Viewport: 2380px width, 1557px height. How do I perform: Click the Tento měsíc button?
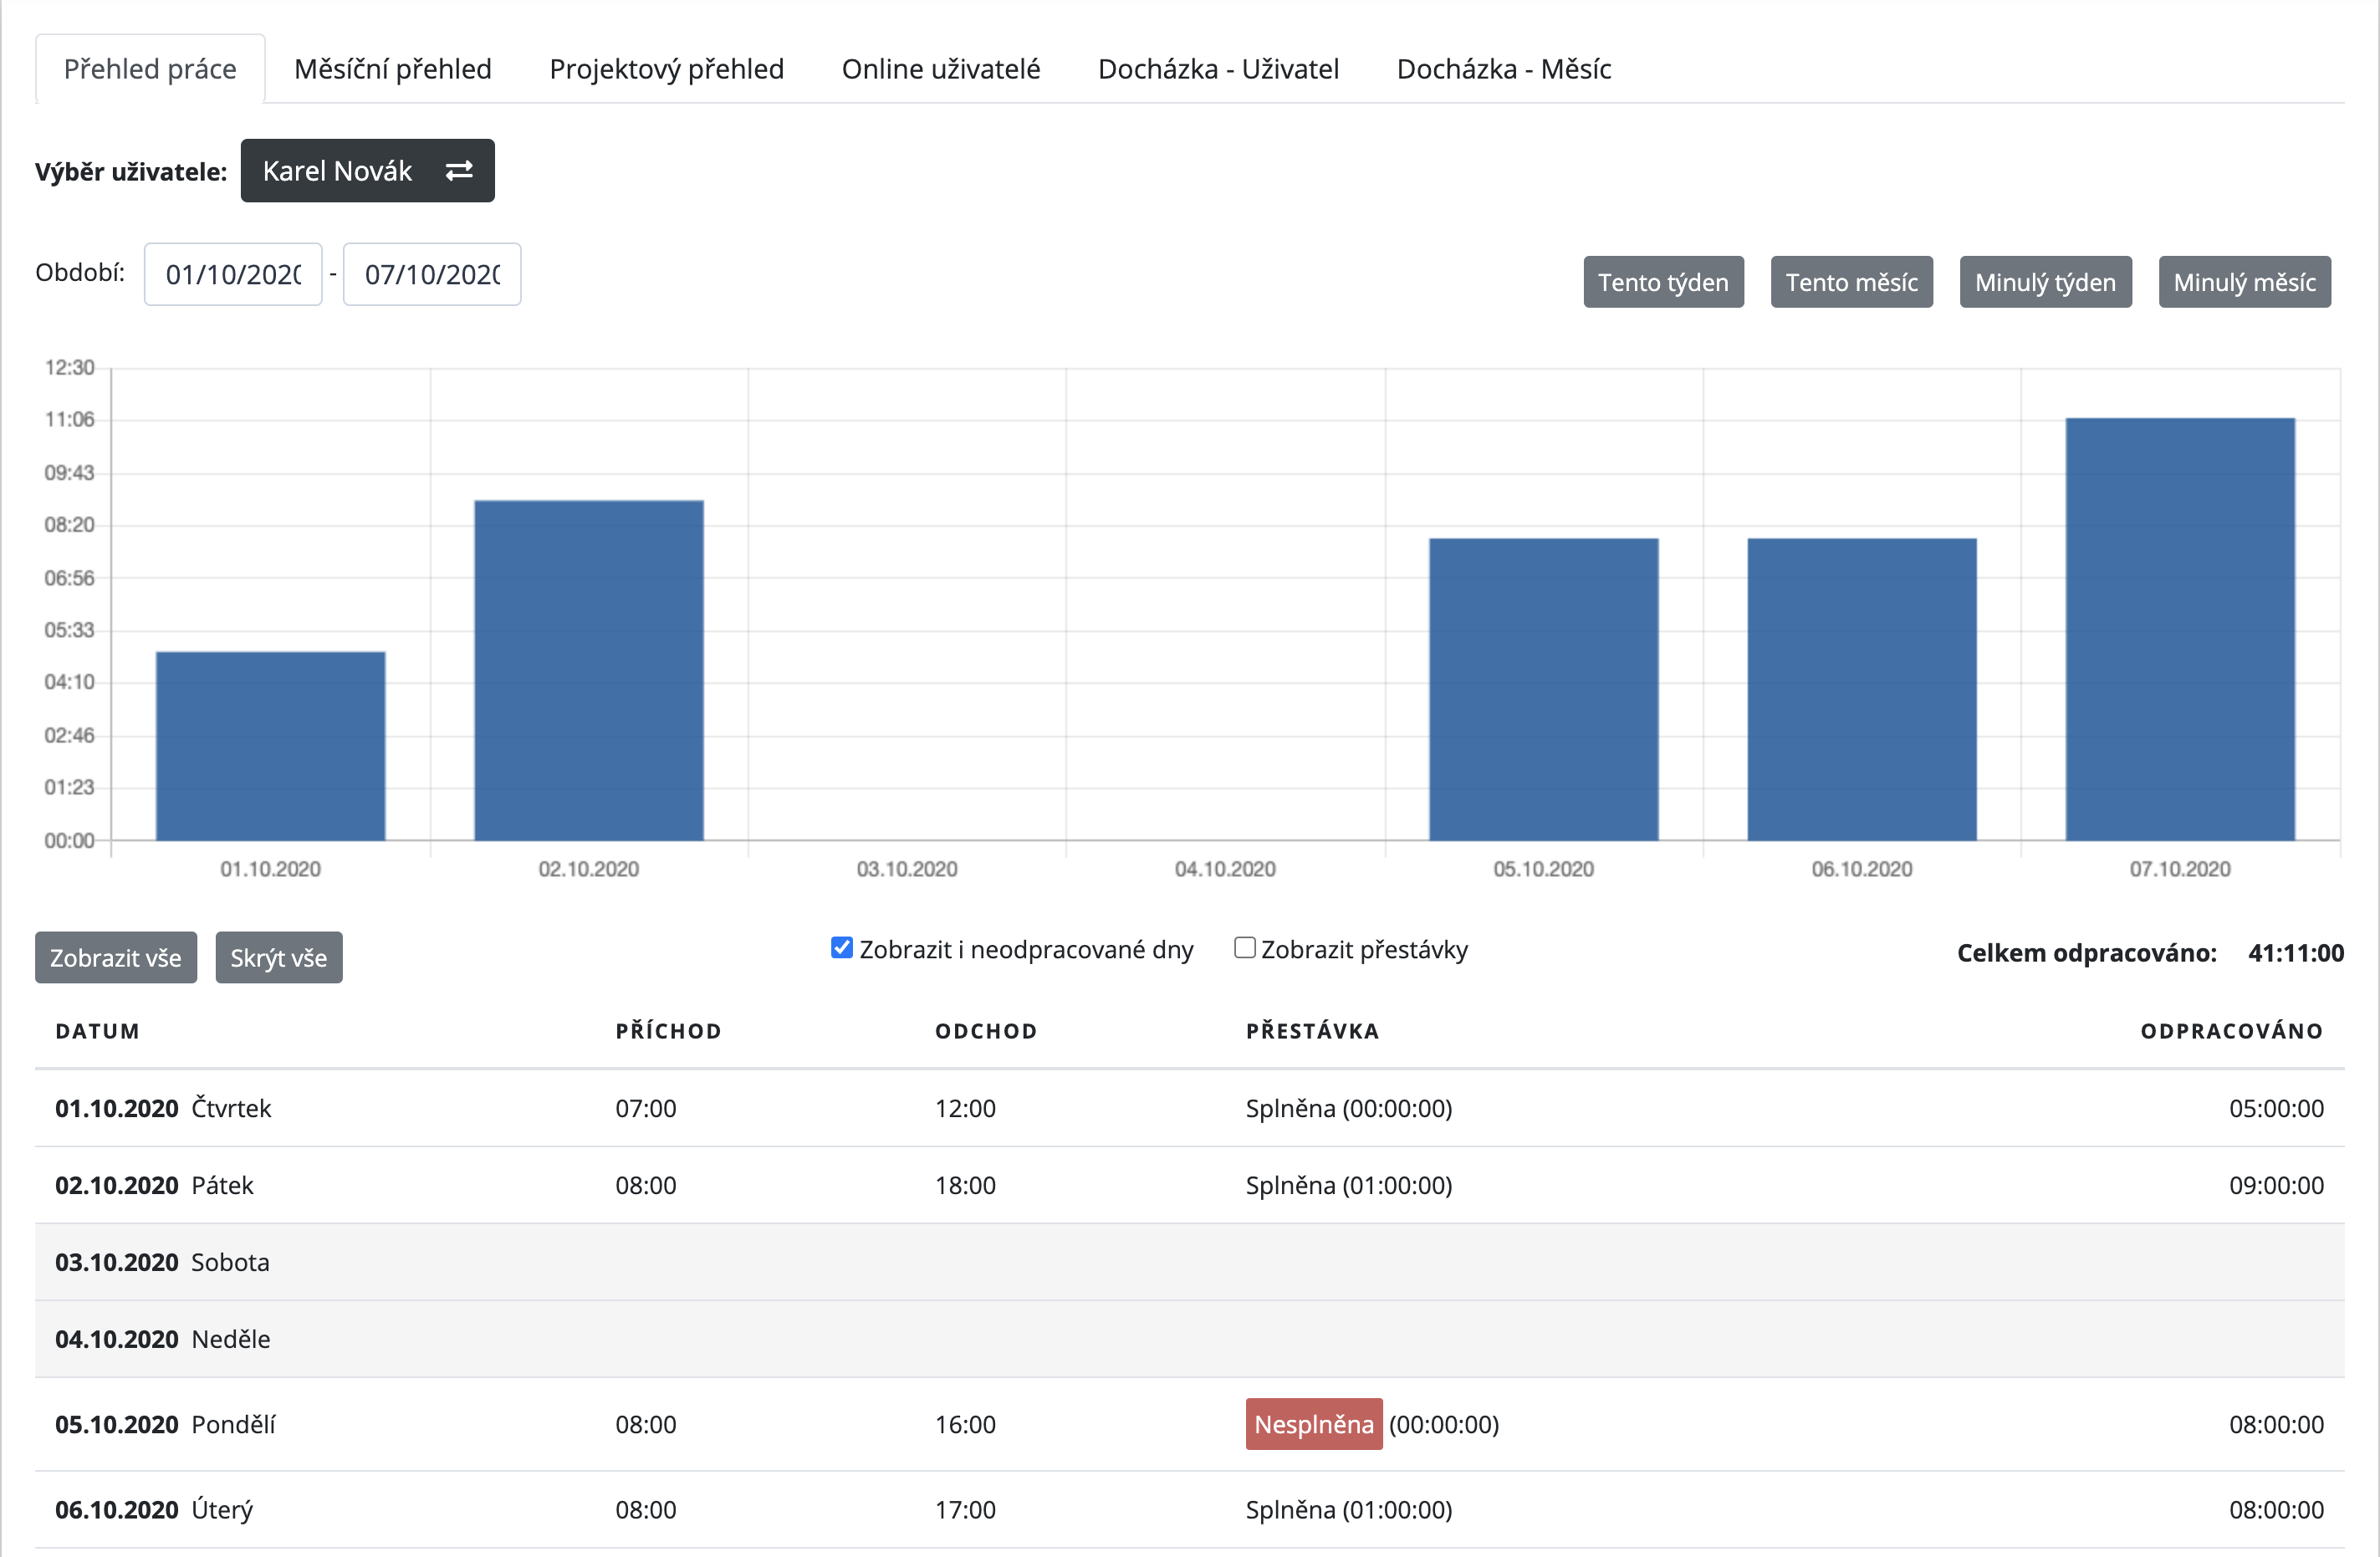tap(1851, 283)
